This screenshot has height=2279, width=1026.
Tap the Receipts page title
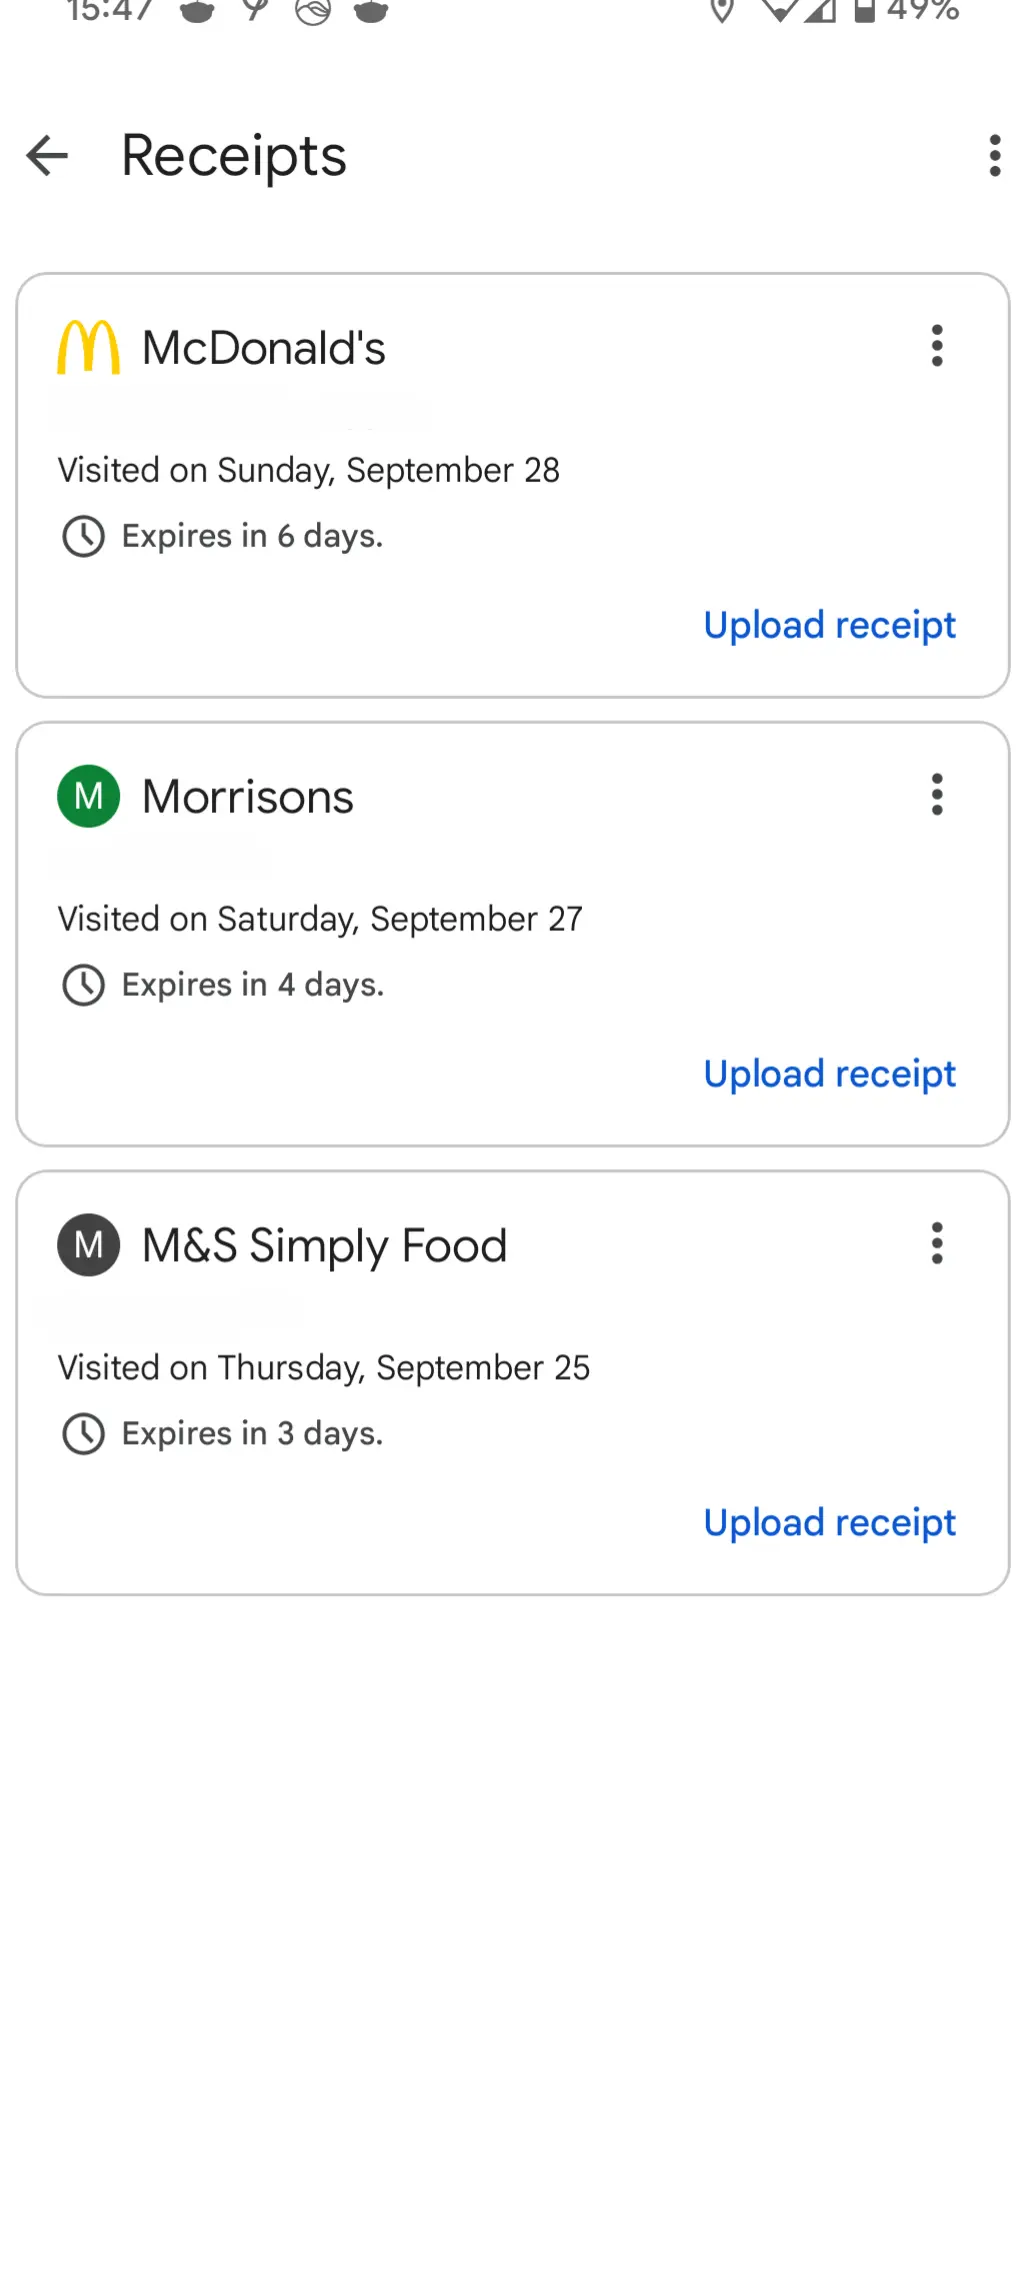click(233, 156)
